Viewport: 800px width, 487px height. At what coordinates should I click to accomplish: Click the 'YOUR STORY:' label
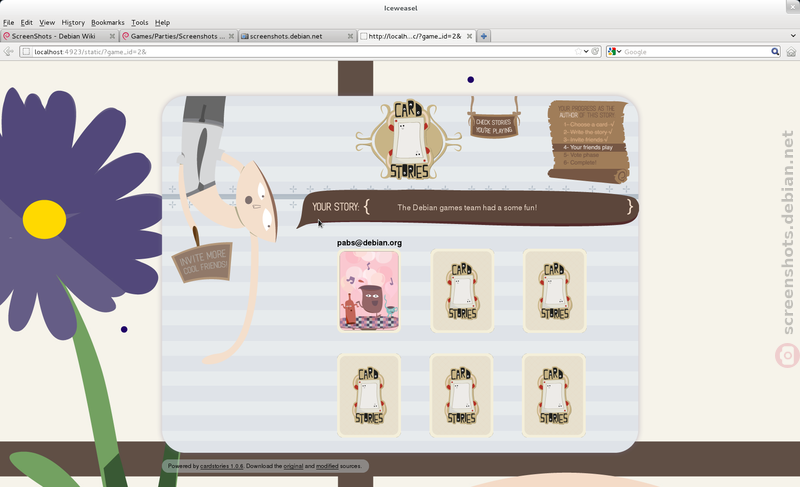336,207
